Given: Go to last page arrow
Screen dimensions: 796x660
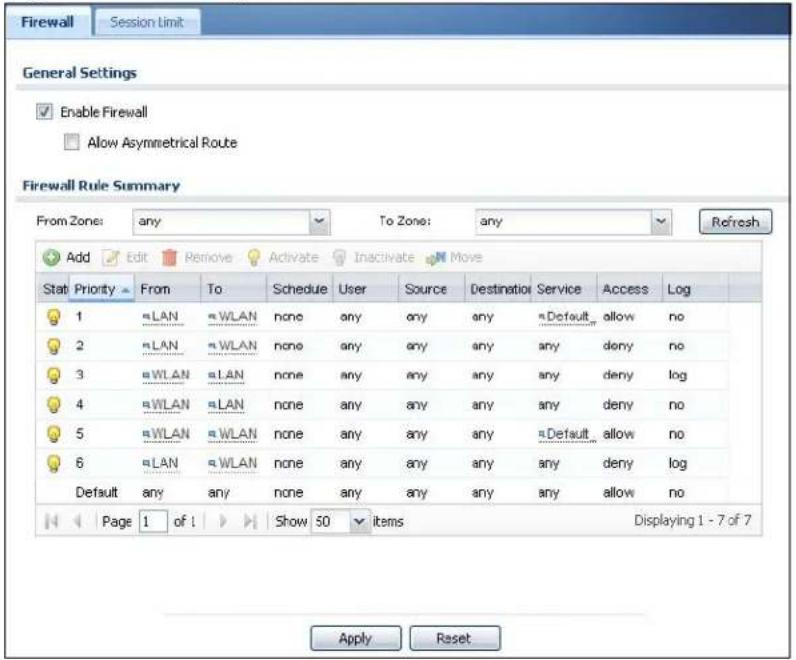Looking at the screenshot, I should point(250,521).
